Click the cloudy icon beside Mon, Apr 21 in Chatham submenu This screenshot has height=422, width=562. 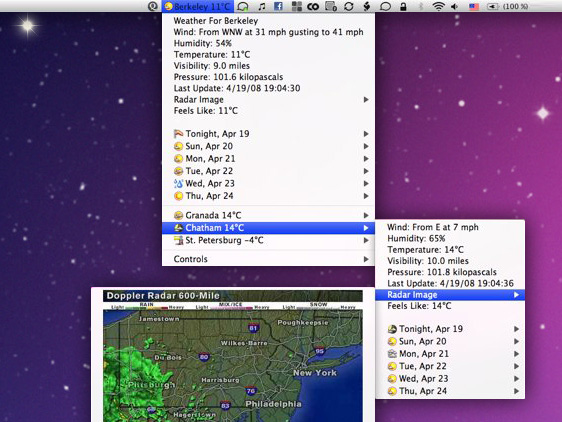392,354
